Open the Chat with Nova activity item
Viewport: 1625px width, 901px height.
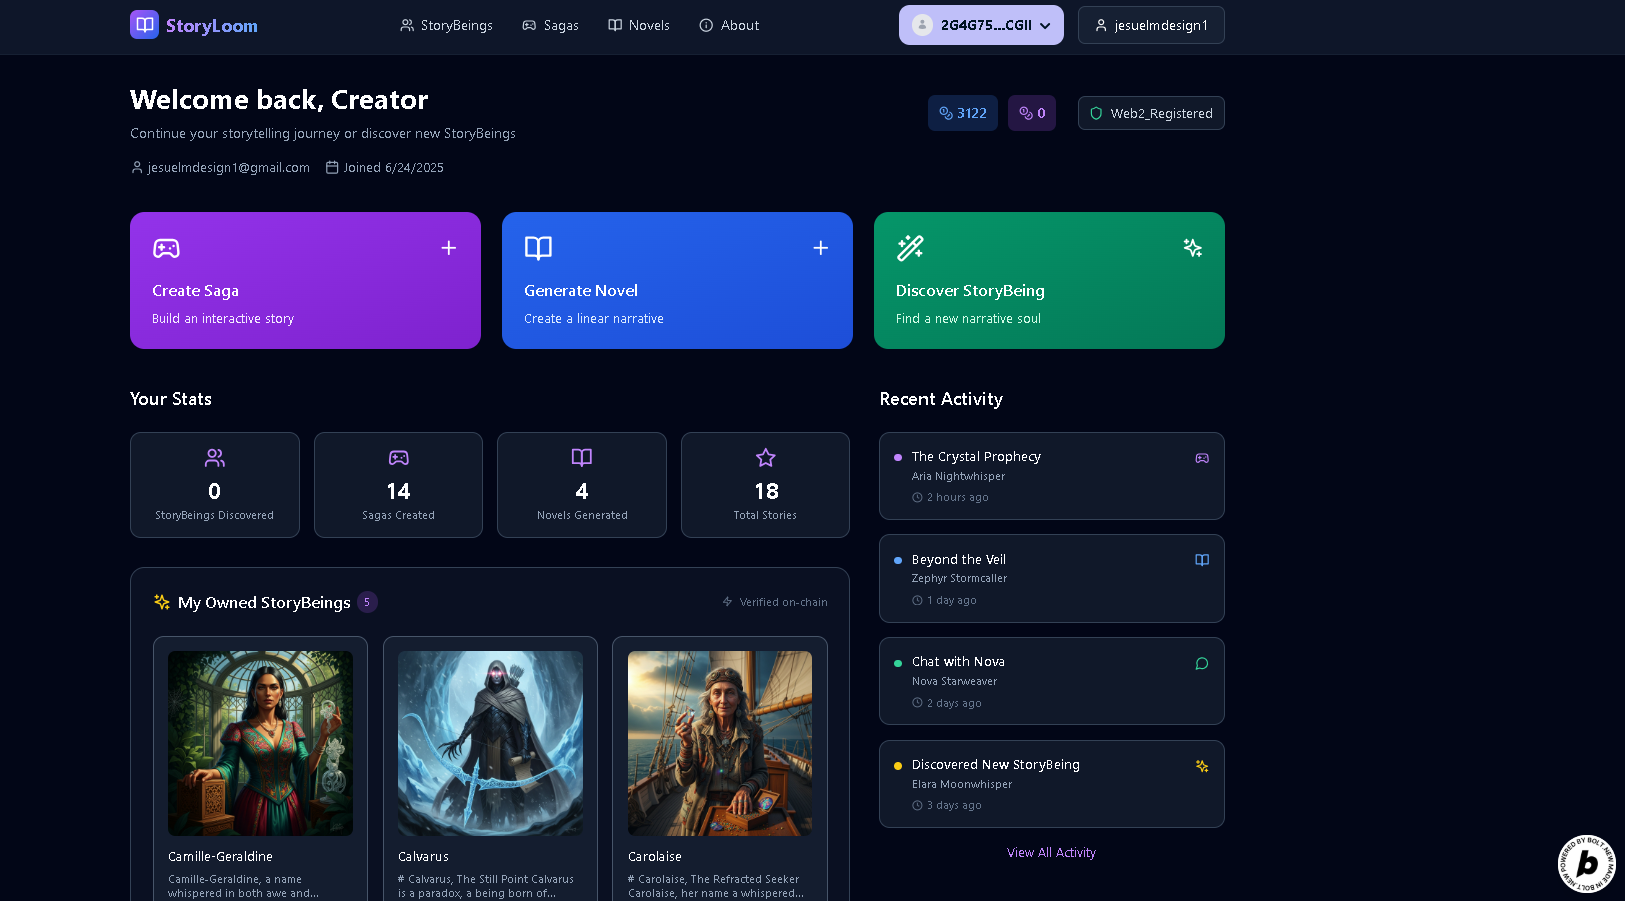click(1052, 681)
